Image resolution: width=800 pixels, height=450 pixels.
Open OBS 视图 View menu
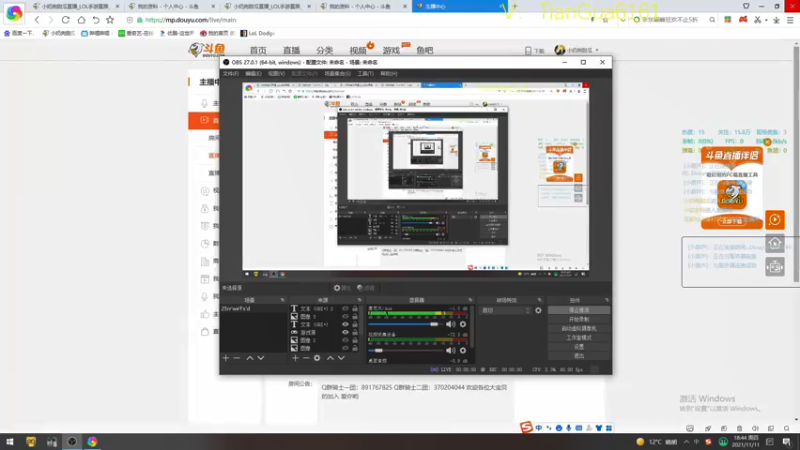(277, 73)
